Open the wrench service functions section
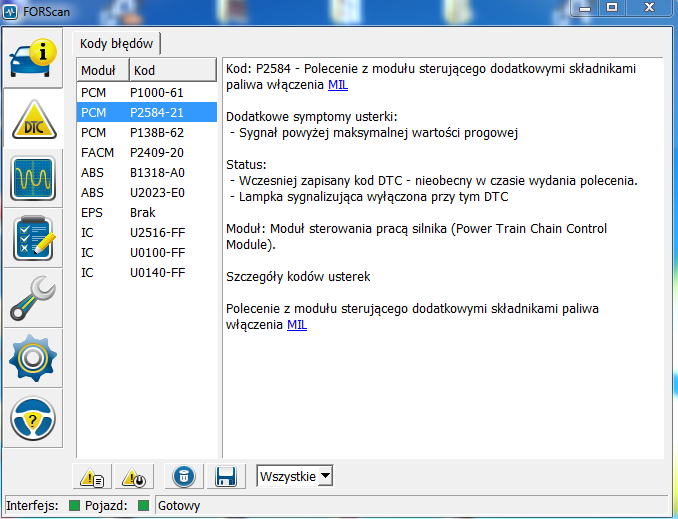 tap(33, 300)
